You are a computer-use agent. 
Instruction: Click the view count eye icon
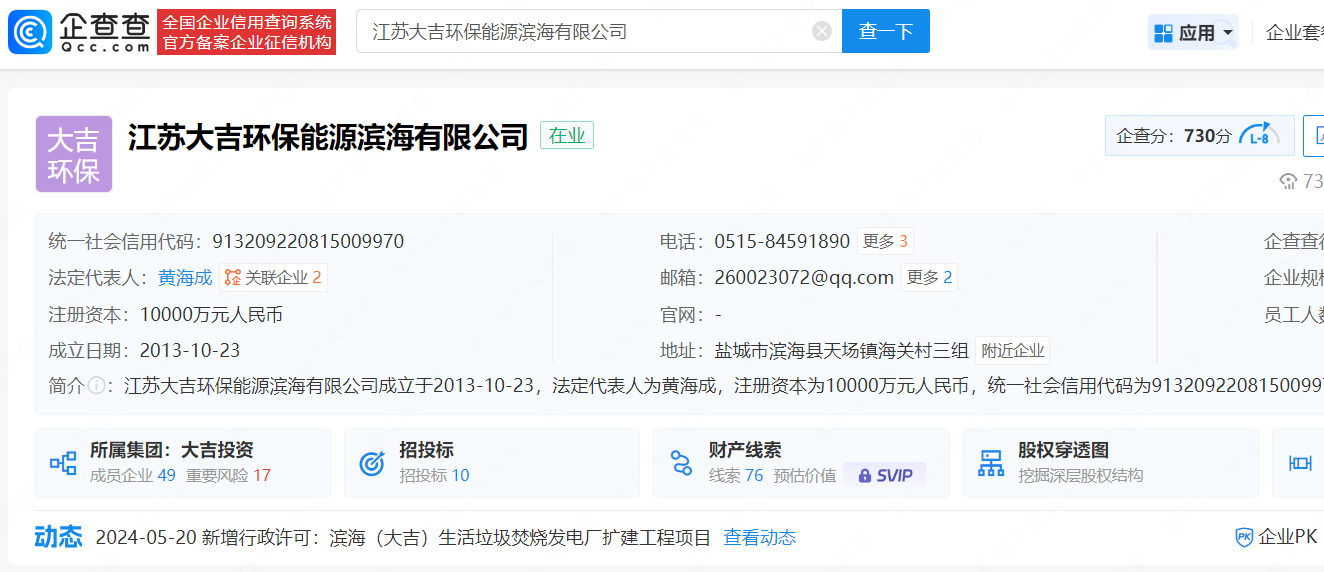[x=1289, y=181]
